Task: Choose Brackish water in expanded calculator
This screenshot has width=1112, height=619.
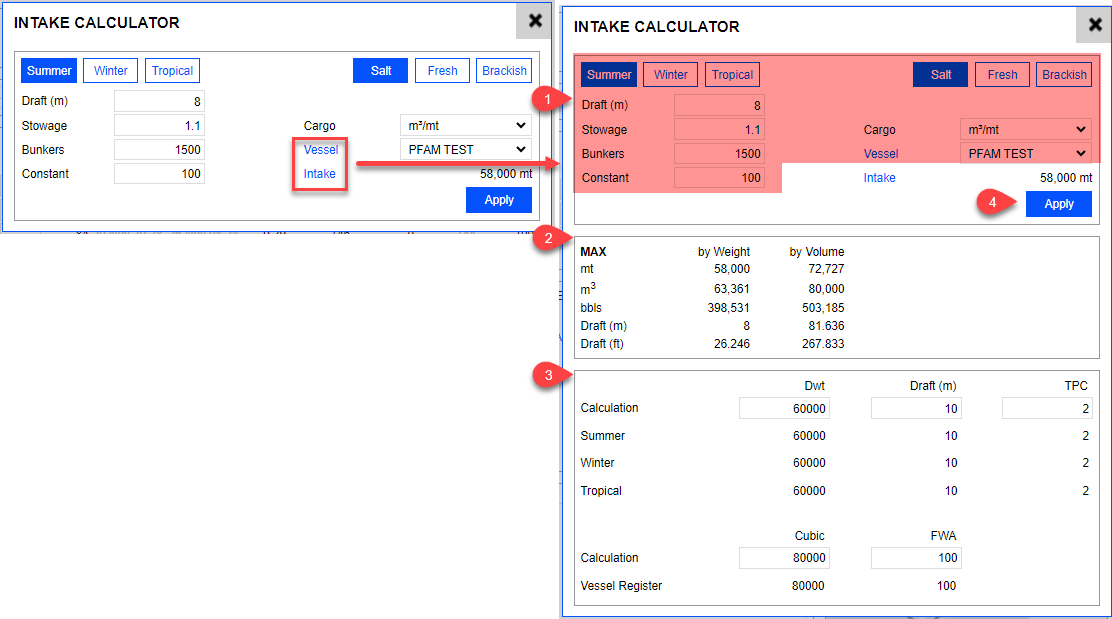Action: (1064, 75)
